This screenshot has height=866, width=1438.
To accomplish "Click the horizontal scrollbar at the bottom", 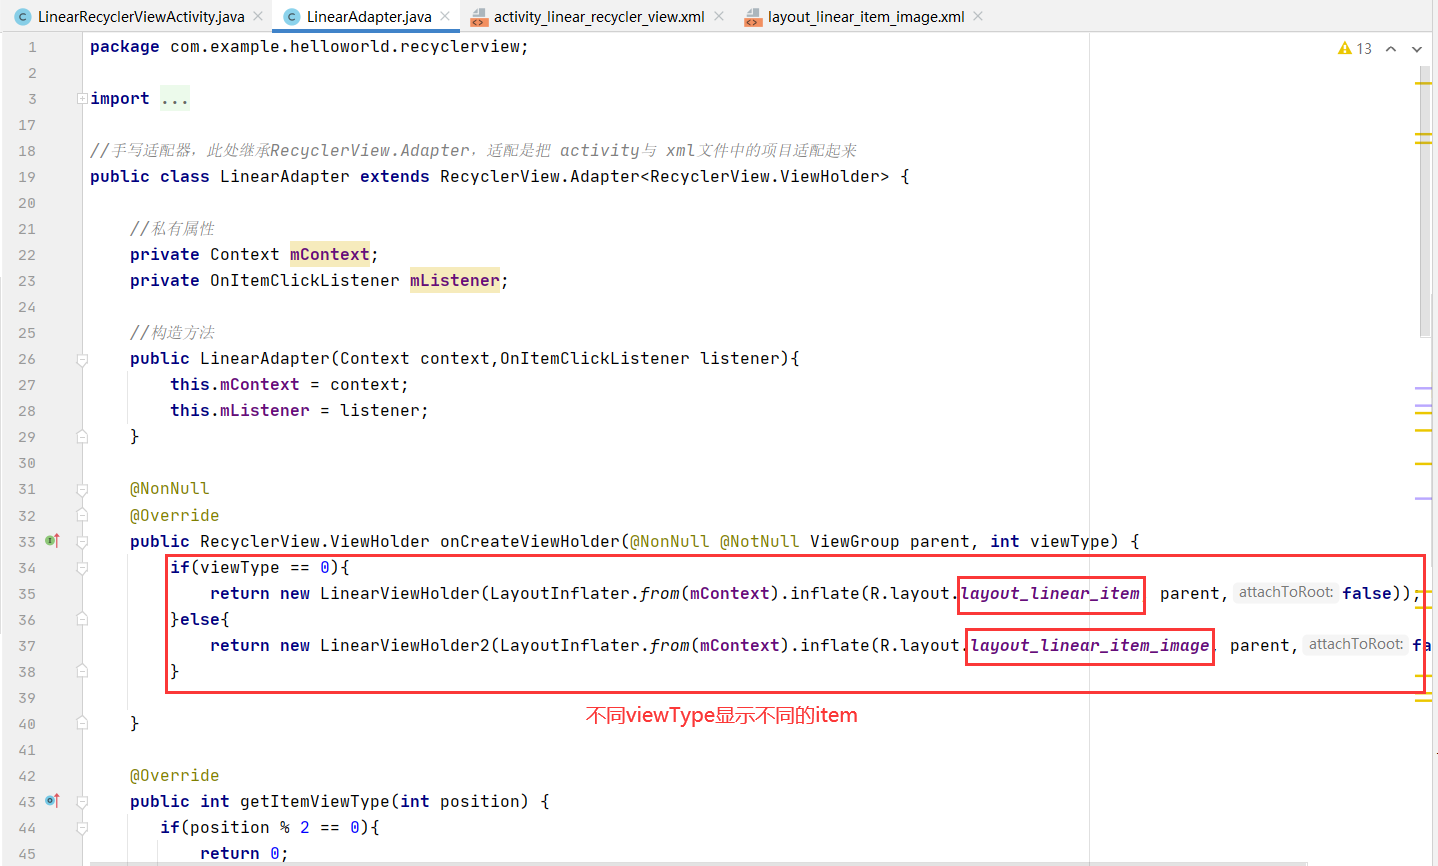I will [x=697, y=862].
